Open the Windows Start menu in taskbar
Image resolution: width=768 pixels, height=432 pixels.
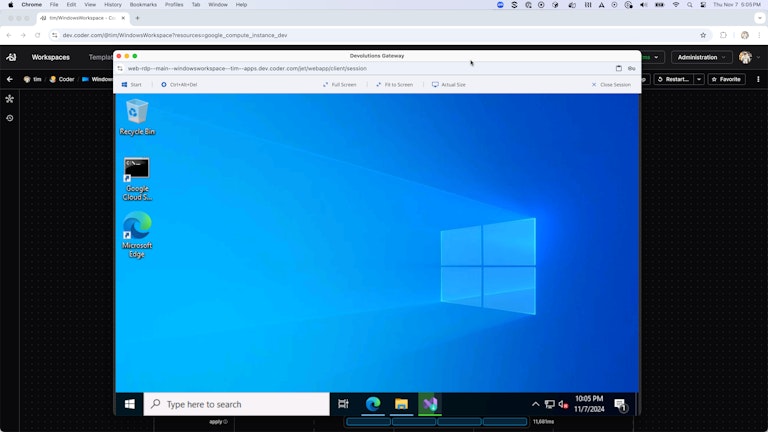[x=130, y=404]
